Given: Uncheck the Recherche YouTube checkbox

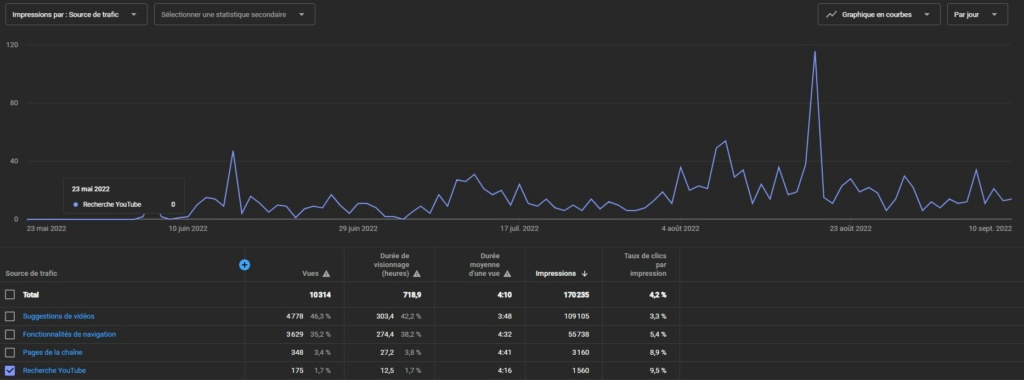Looking at the screenshot, I should tap(10, 370).
